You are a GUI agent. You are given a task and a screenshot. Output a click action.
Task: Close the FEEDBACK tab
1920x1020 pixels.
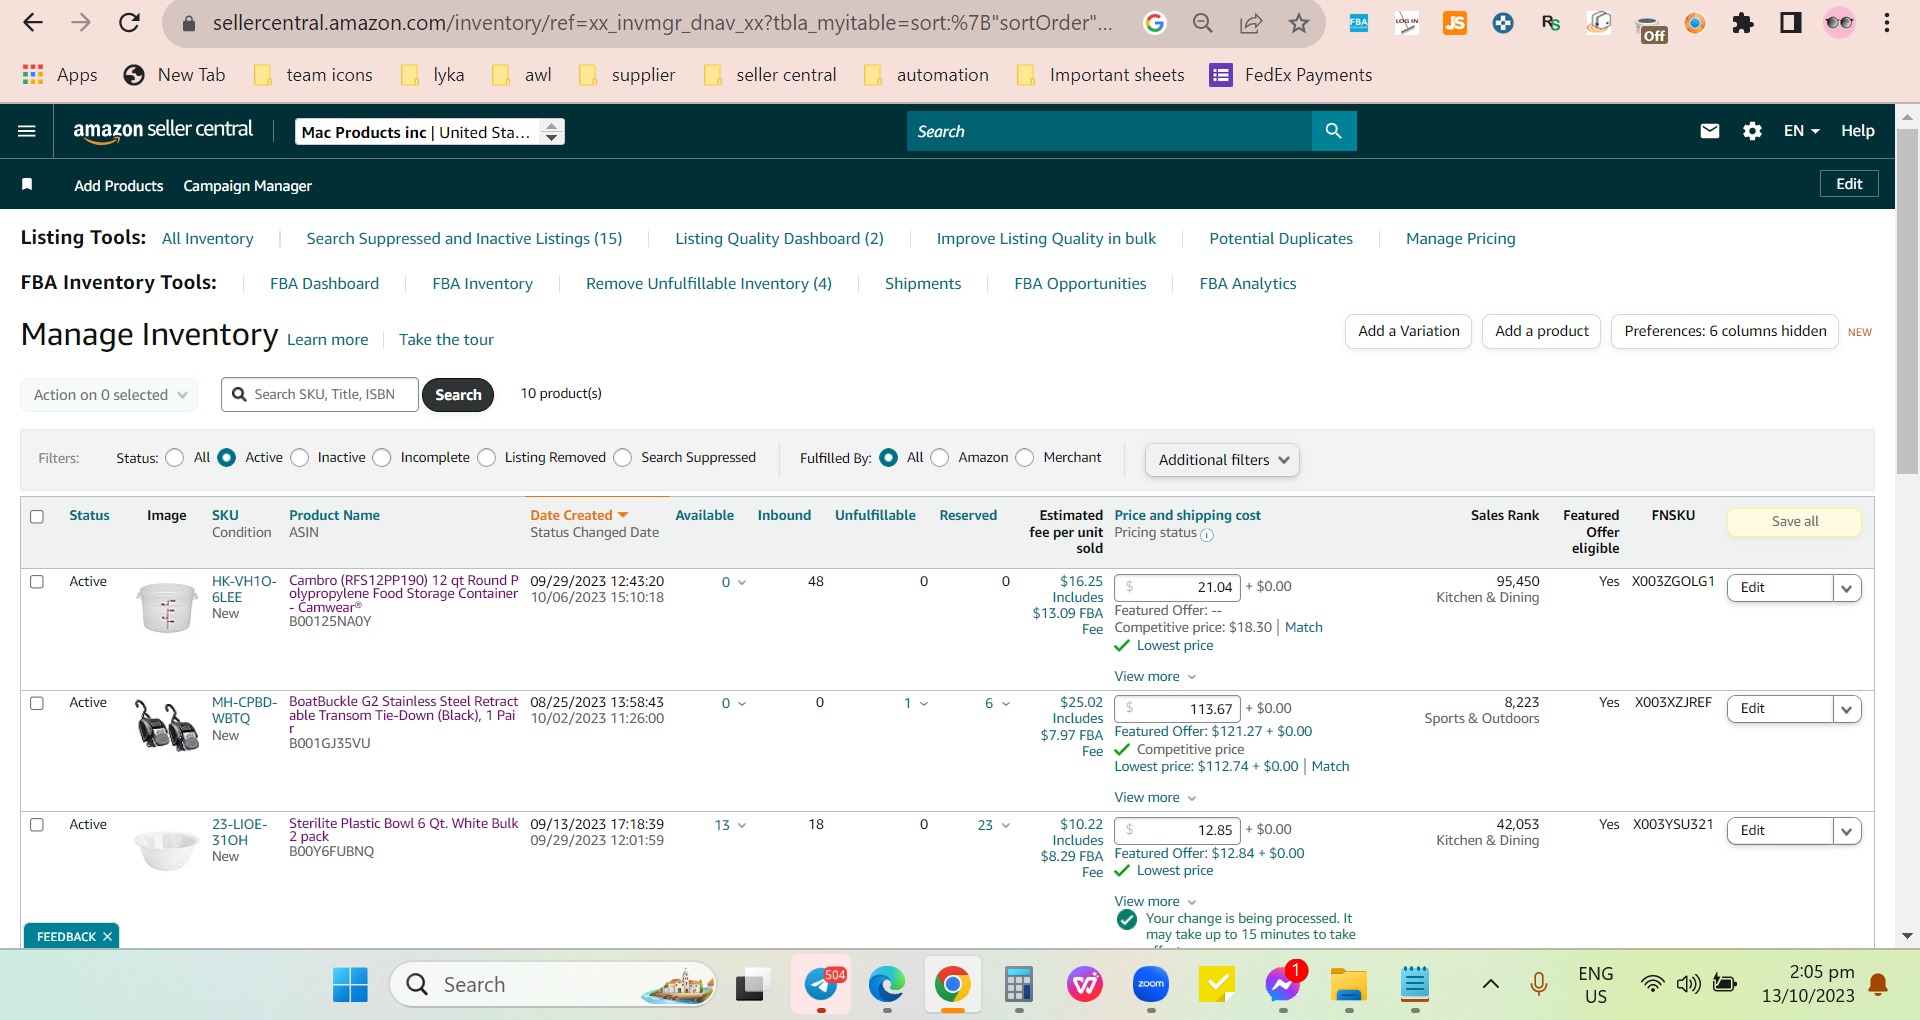point(107,937)
